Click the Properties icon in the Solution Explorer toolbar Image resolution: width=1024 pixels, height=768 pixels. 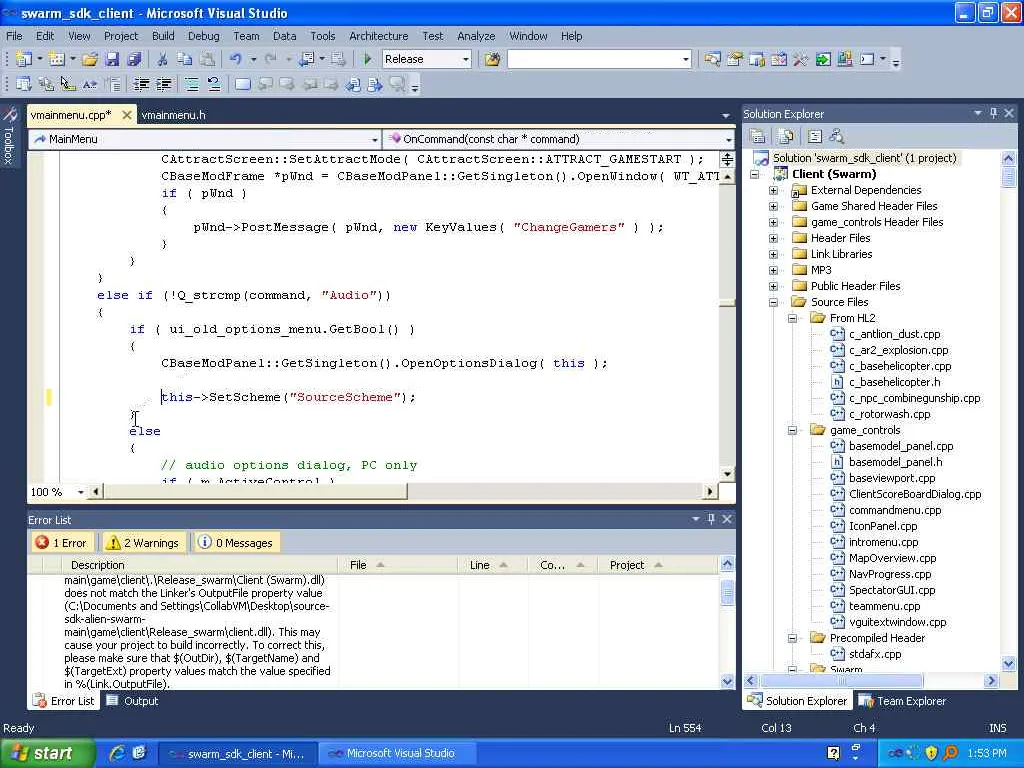coord(758,136)
